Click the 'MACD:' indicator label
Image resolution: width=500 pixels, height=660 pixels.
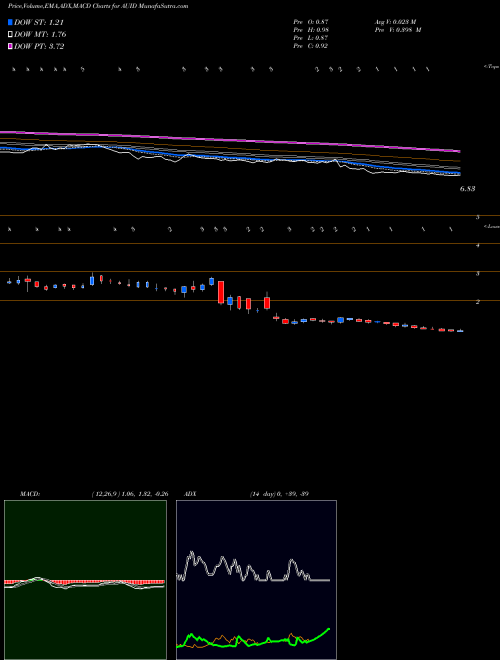click(x=30, y=494)
